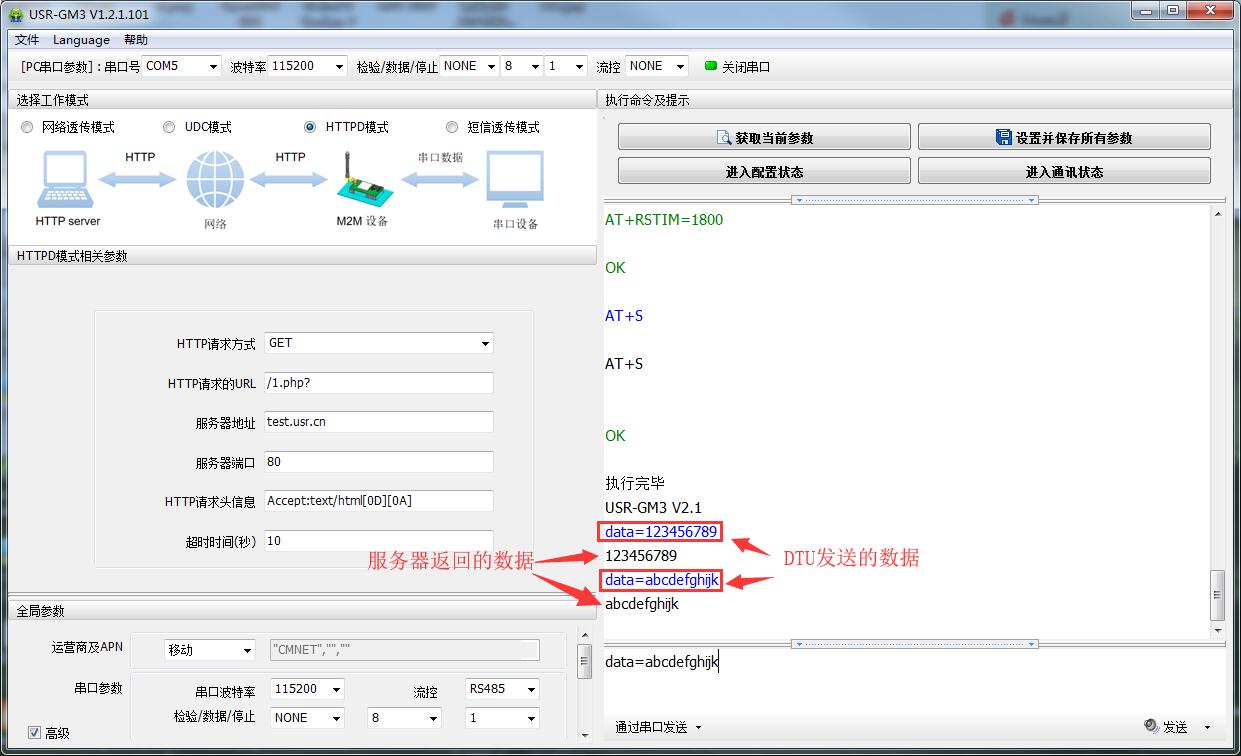Select the 网络透传模式 radio button
This screenshot has width=1241, height=756.
[x=27, y=127]
